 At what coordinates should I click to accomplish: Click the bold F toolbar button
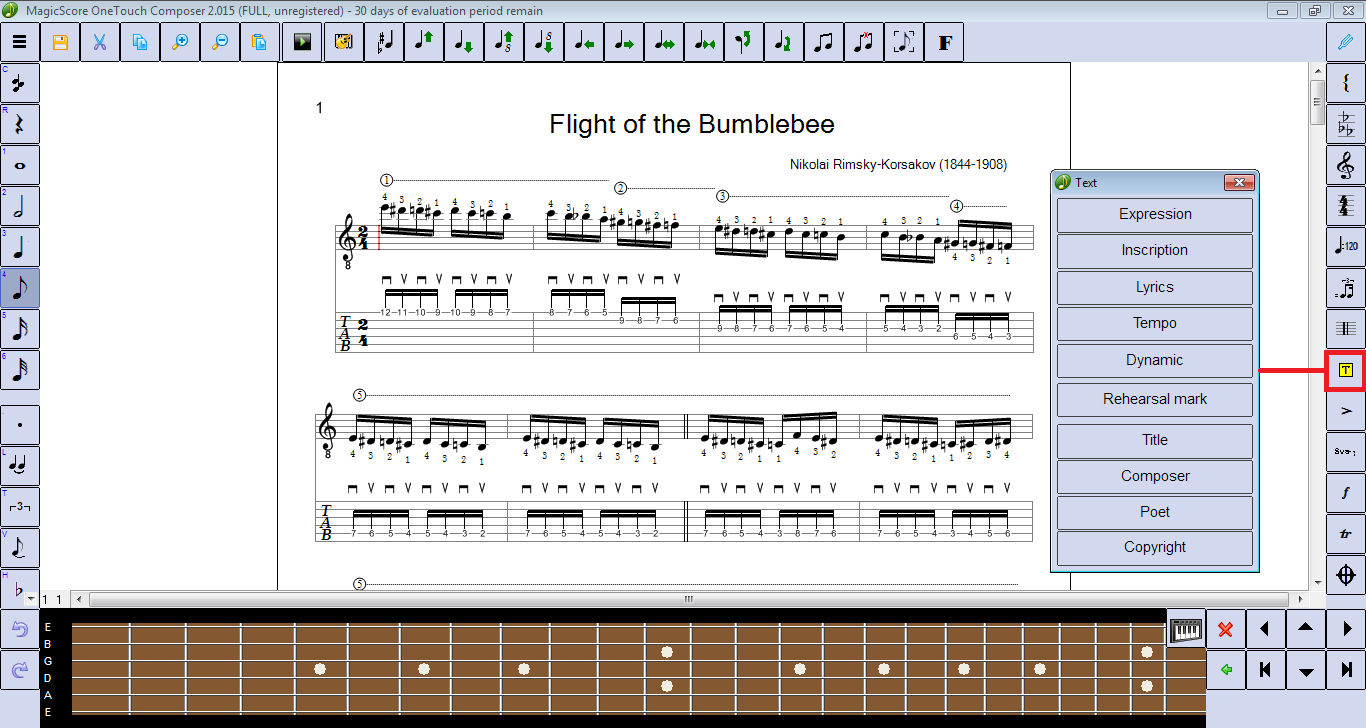pyautogui.click(x=944, y=42)
